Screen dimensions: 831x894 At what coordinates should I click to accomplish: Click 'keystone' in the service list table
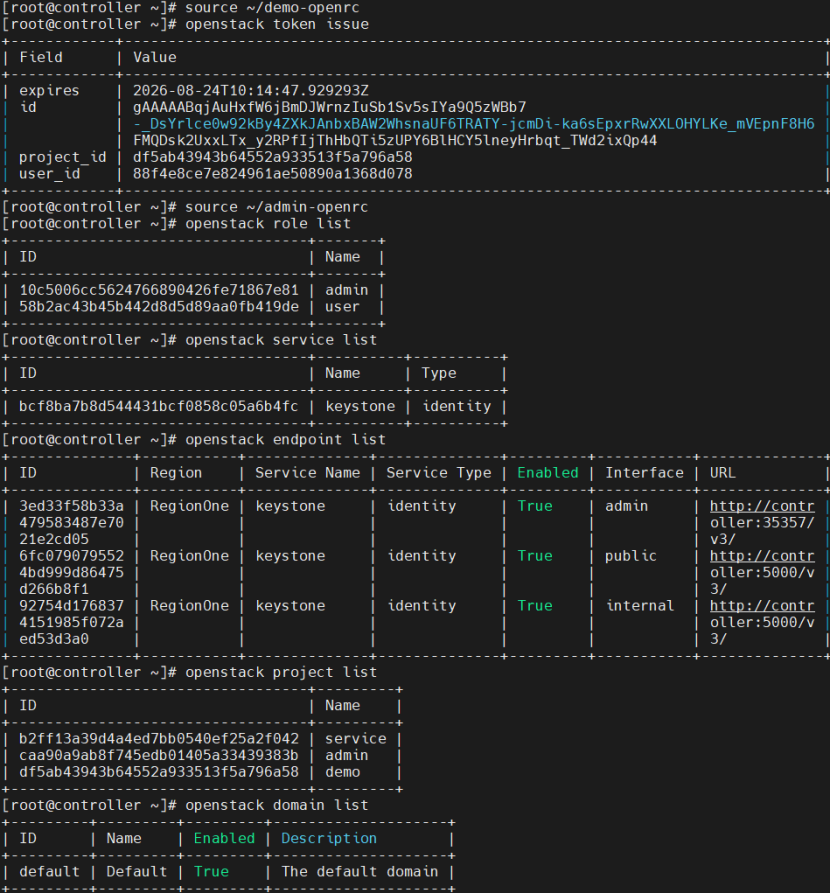click(x=360, y=407)
